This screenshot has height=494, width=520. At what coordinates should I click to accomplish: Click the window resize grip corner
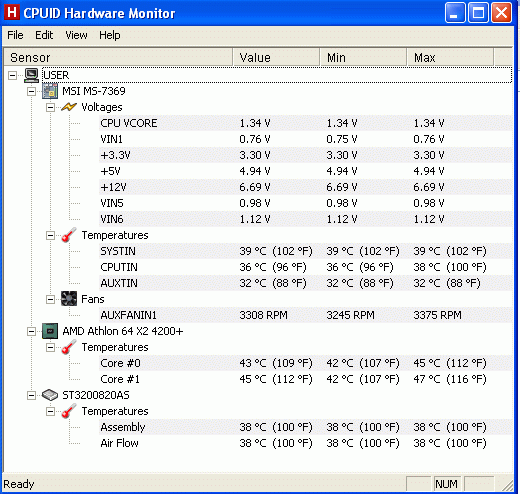[x=507, y=485]
